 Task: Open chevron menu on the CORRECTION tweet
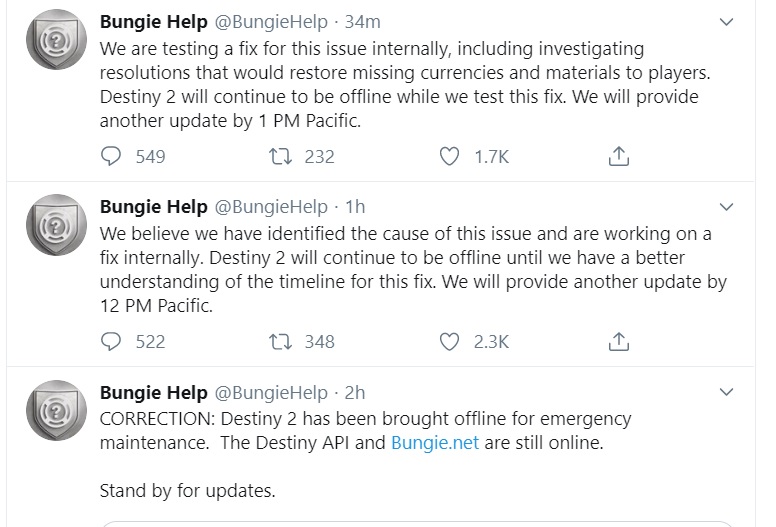pyautogui.click(x=727, y=393)
